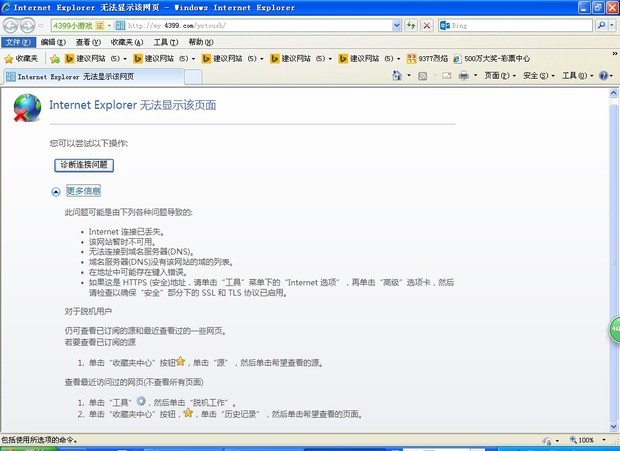Click the star icon after 收藏夹中心 按钮 in step 1
The image size is (620, 451).
180,361
